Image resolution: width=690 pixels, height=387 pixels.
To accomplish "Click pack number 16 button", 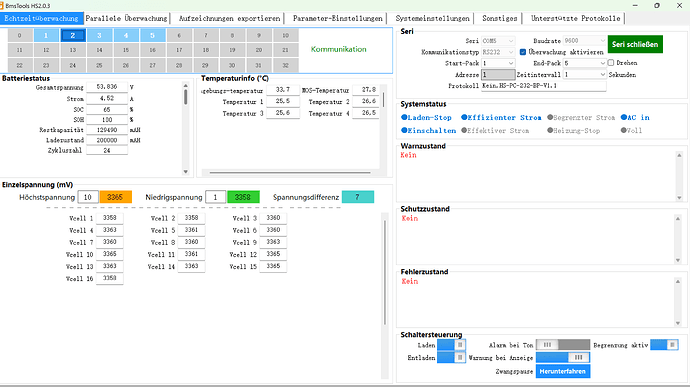I will pos(152,50).
